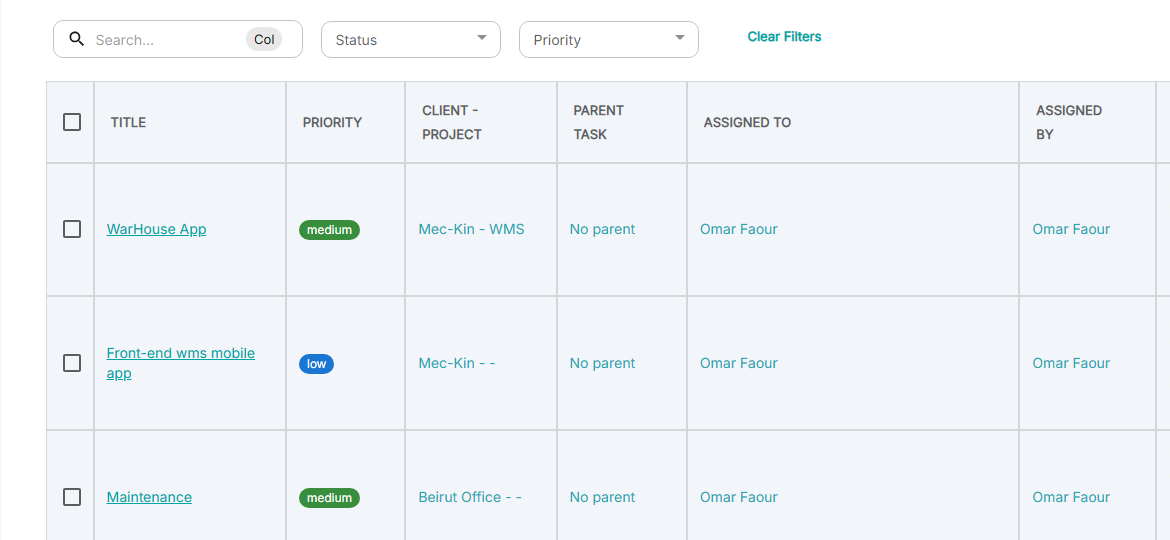Click the Priority column header
The height and width of the screenshot is (540, 1170).
click(332, 122)
